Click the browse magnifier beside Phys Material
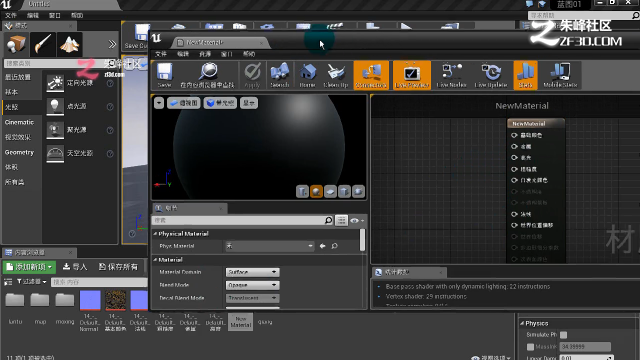640x360 pixels. point(334,246)
